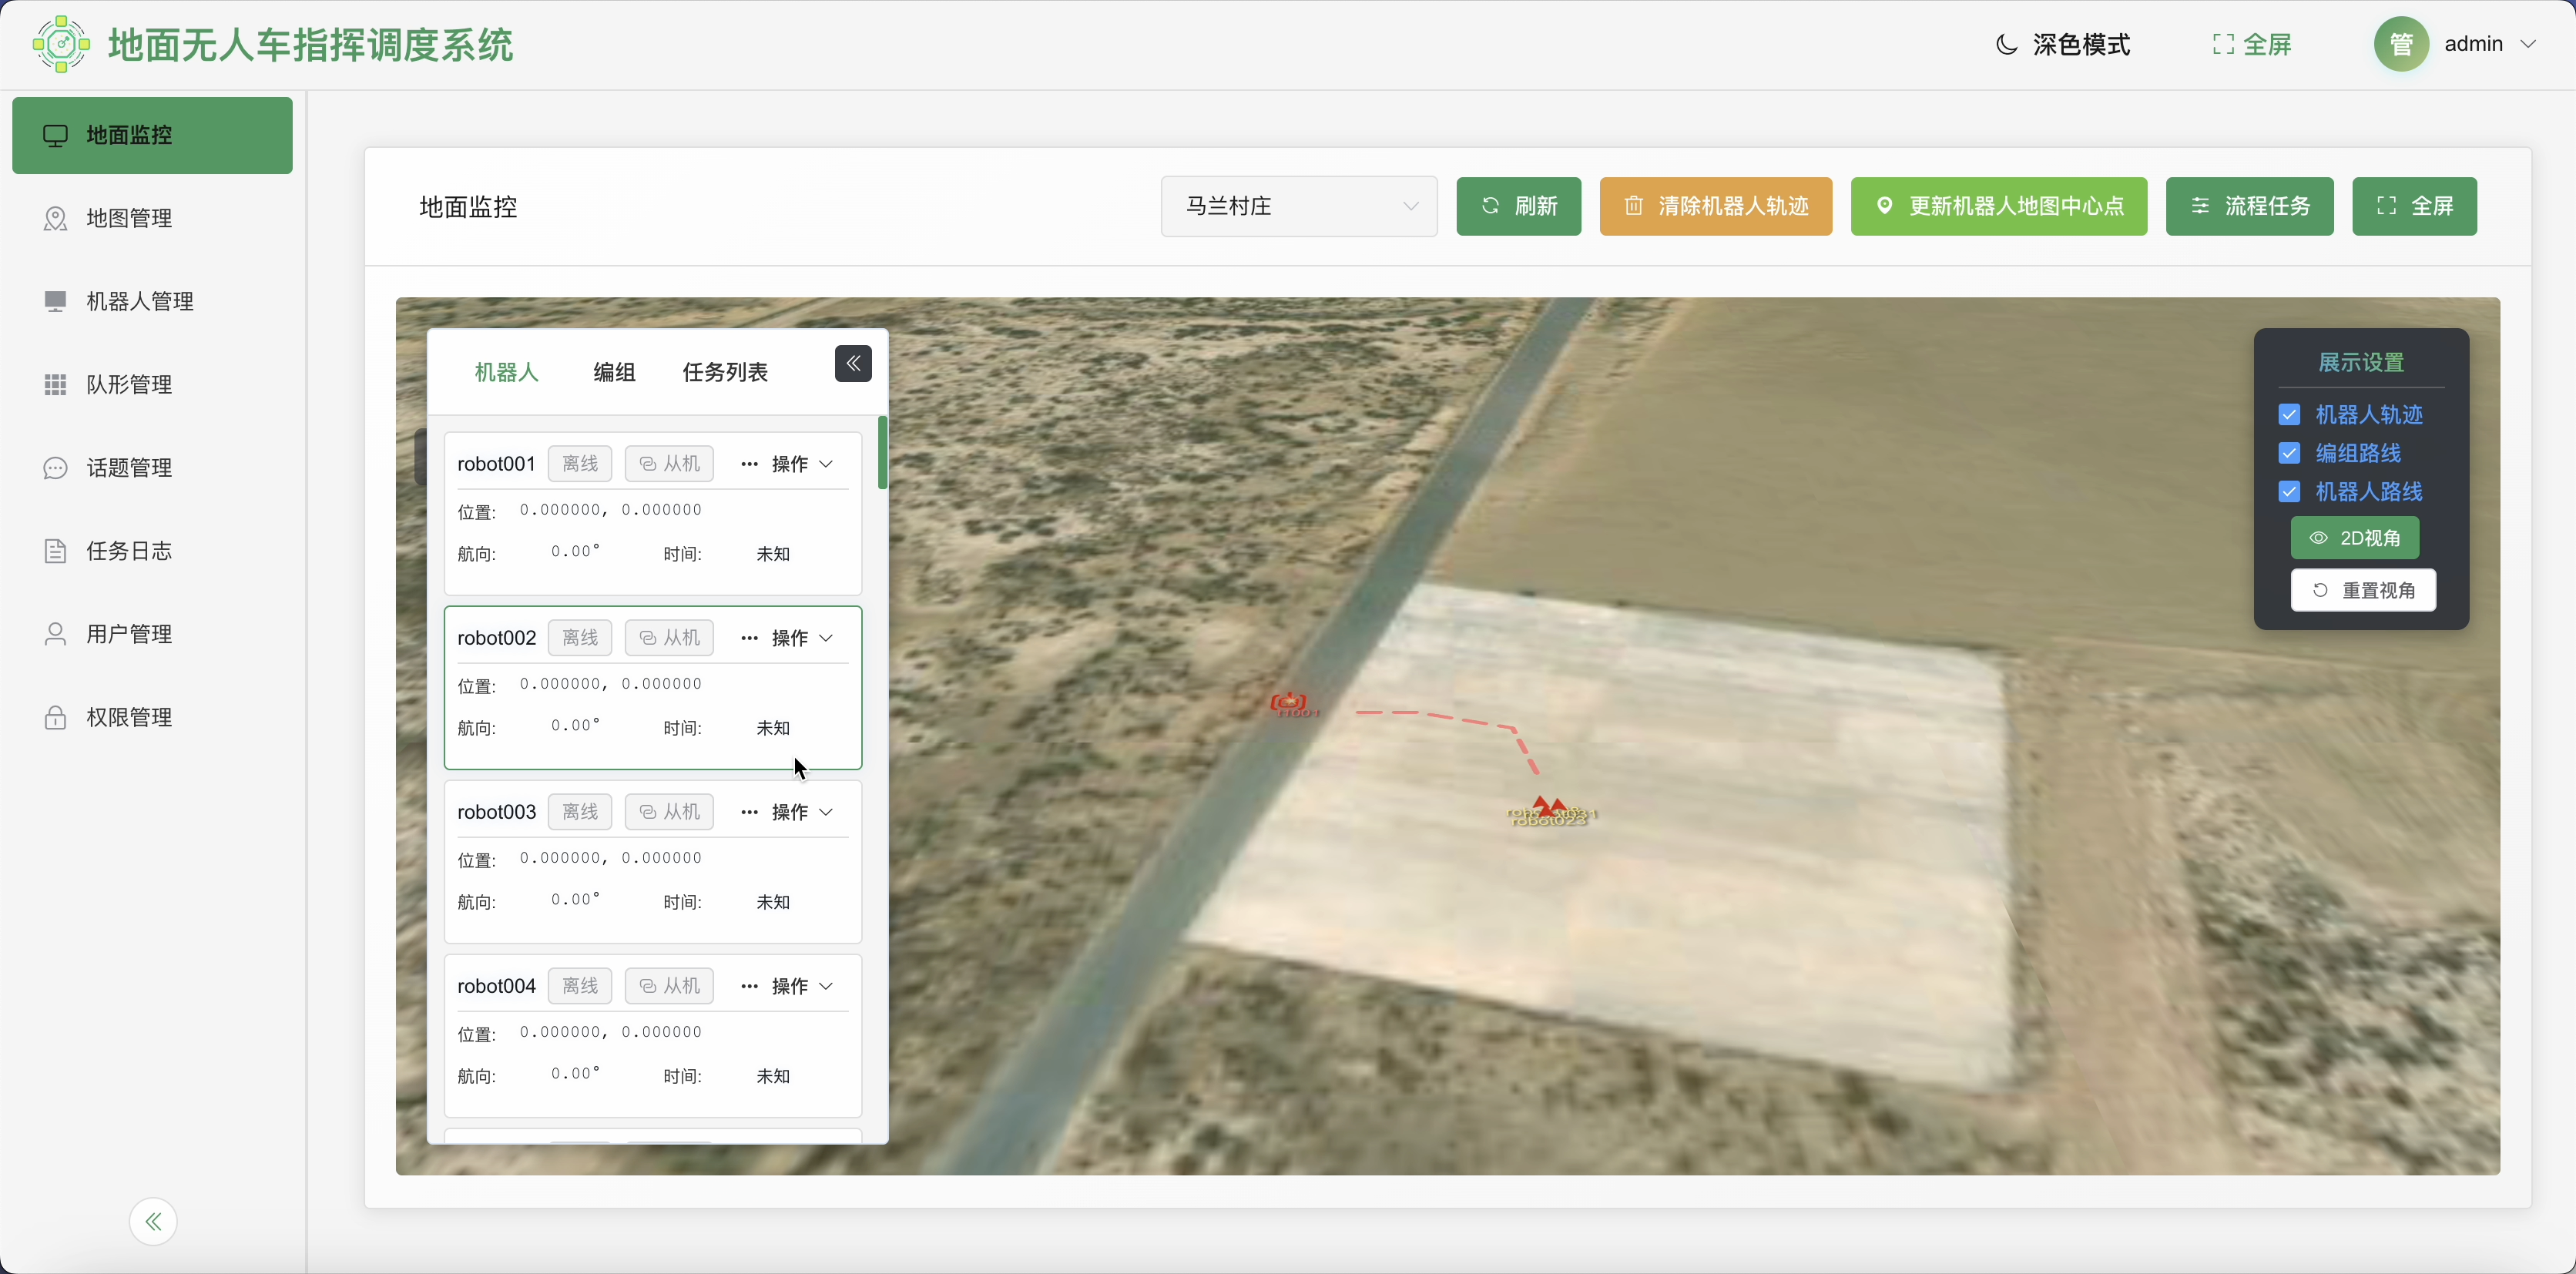Viewport: 2576px width, 1274px height.
Task: Switch to the 编组 tab
Action: (614, 372)
